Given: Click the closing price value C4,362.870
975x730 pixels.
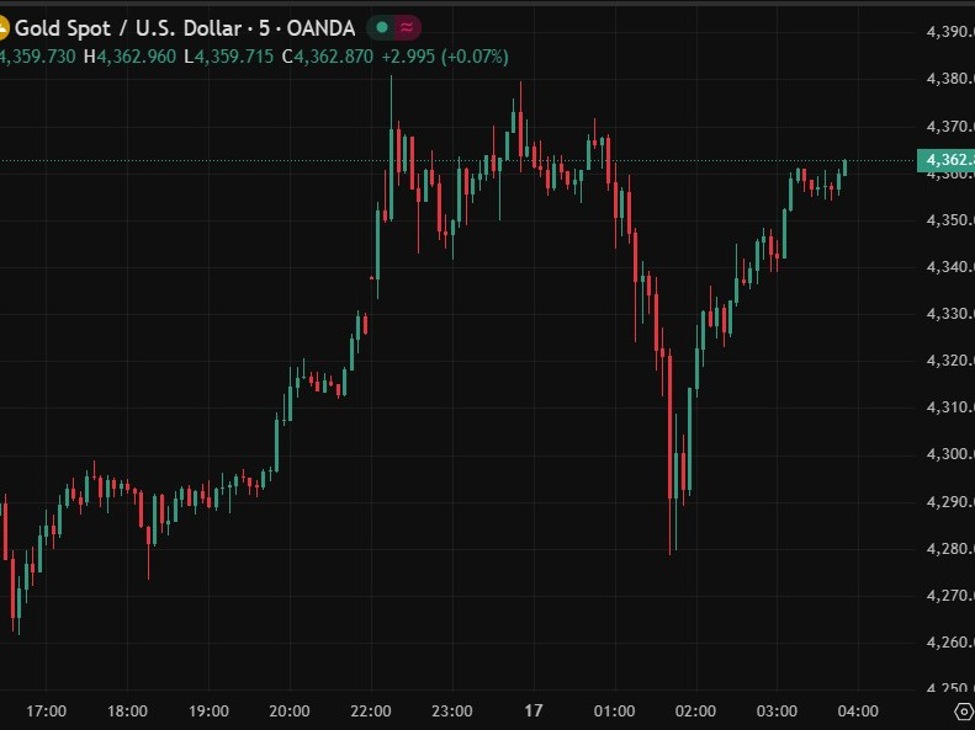Looking at the screenshot, I should (x=327, y=57).
